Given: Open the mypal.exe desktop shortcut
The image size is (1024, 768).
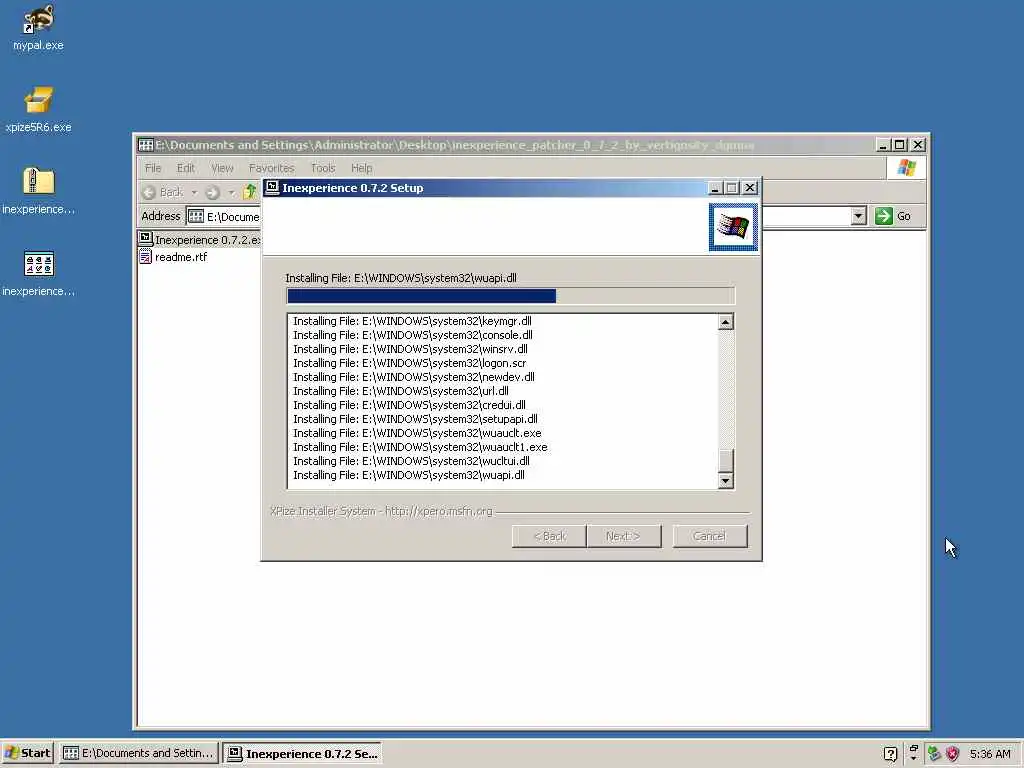Looking at the screenshot, I should pos(38,27).
